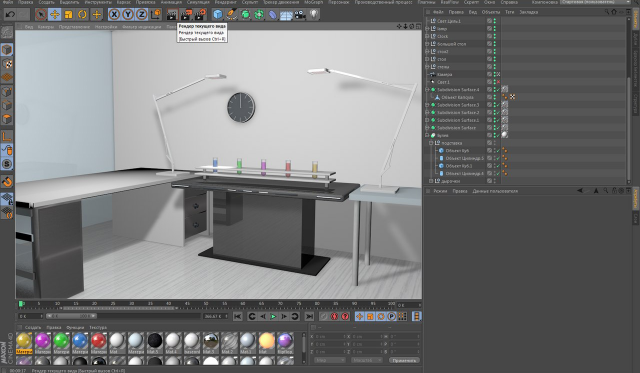640x373 pixels.
Task: Select Polygons mode in left sidebar
Action: (x=7, y=119)
